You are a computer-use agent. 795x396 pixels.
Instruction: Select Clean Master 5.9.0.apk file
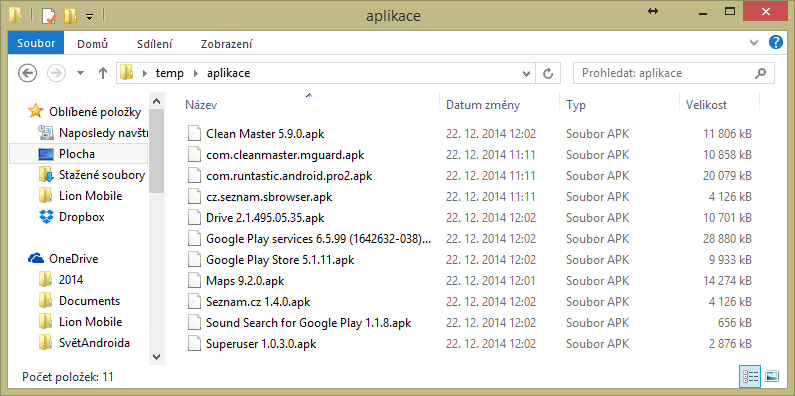click(x=265, y=134)
